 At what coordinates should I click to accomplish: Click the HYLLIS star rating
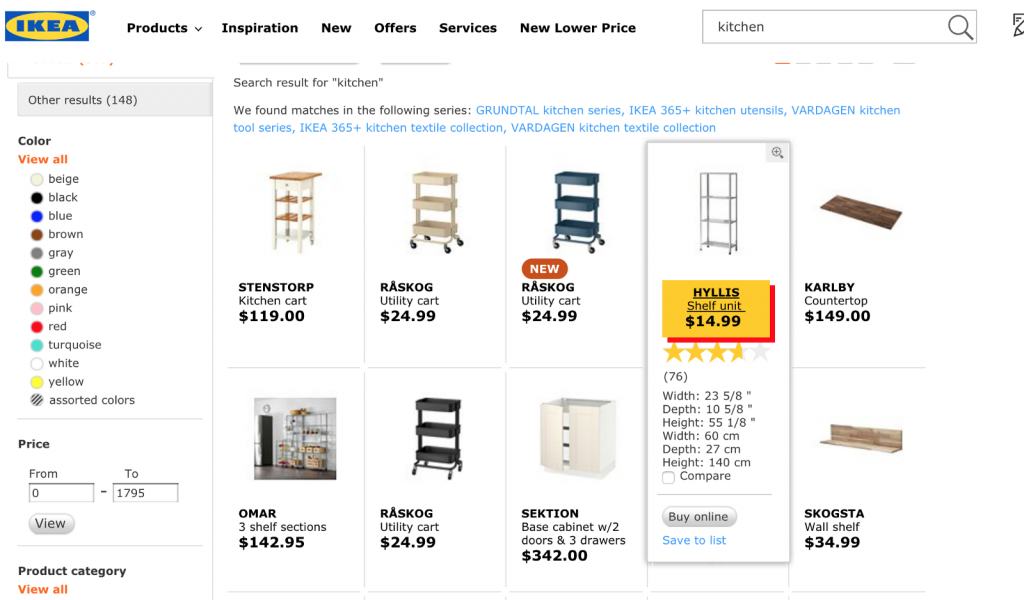pos(717,352)
